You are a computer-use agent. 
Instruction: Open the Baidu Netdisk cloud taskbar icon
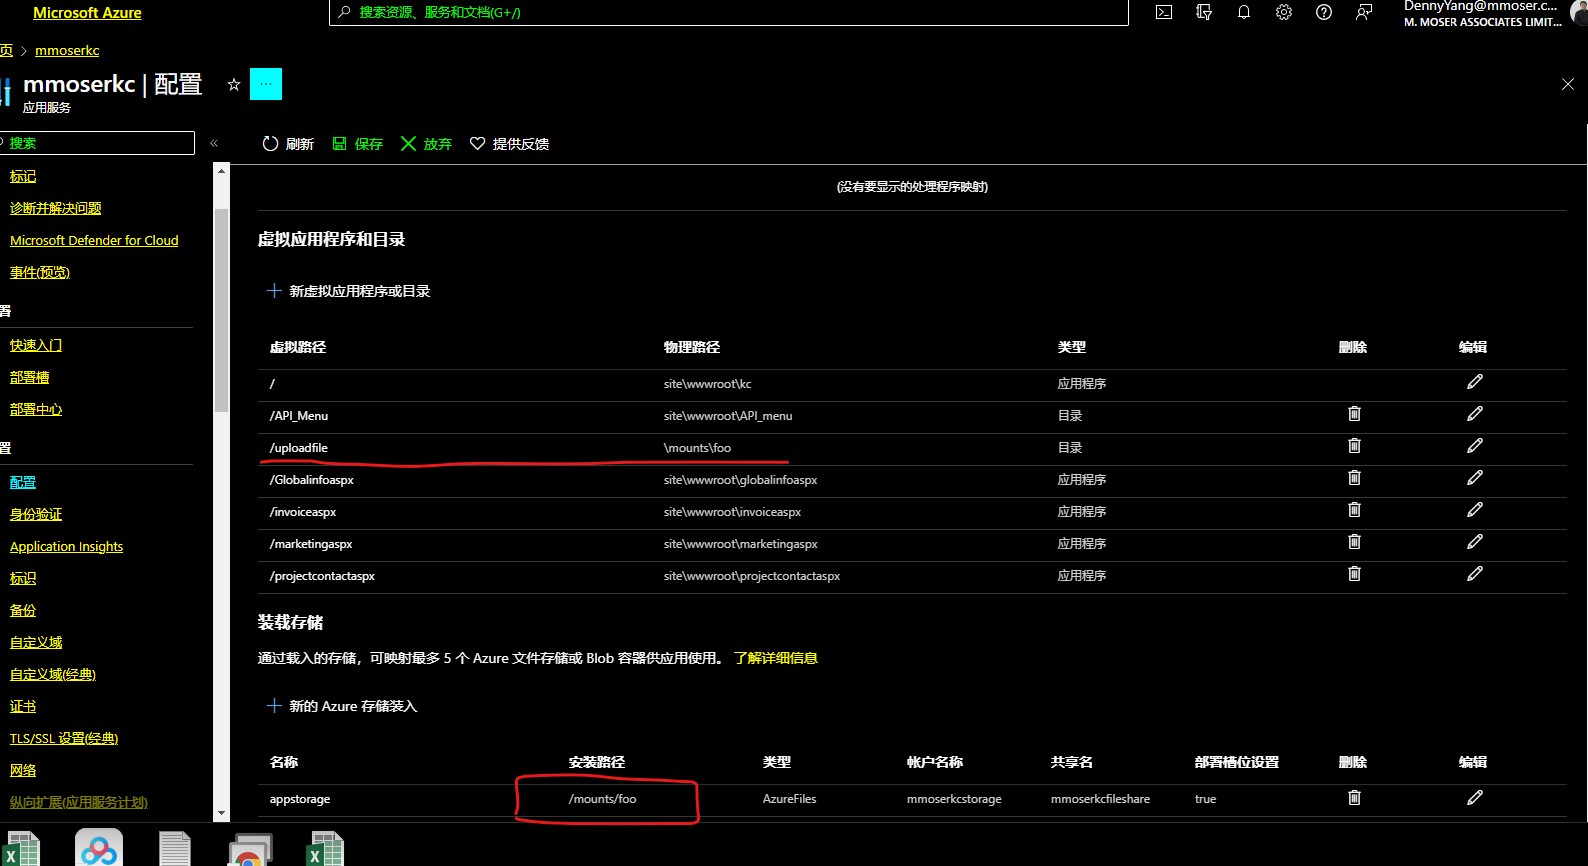[x=99, y=848]
